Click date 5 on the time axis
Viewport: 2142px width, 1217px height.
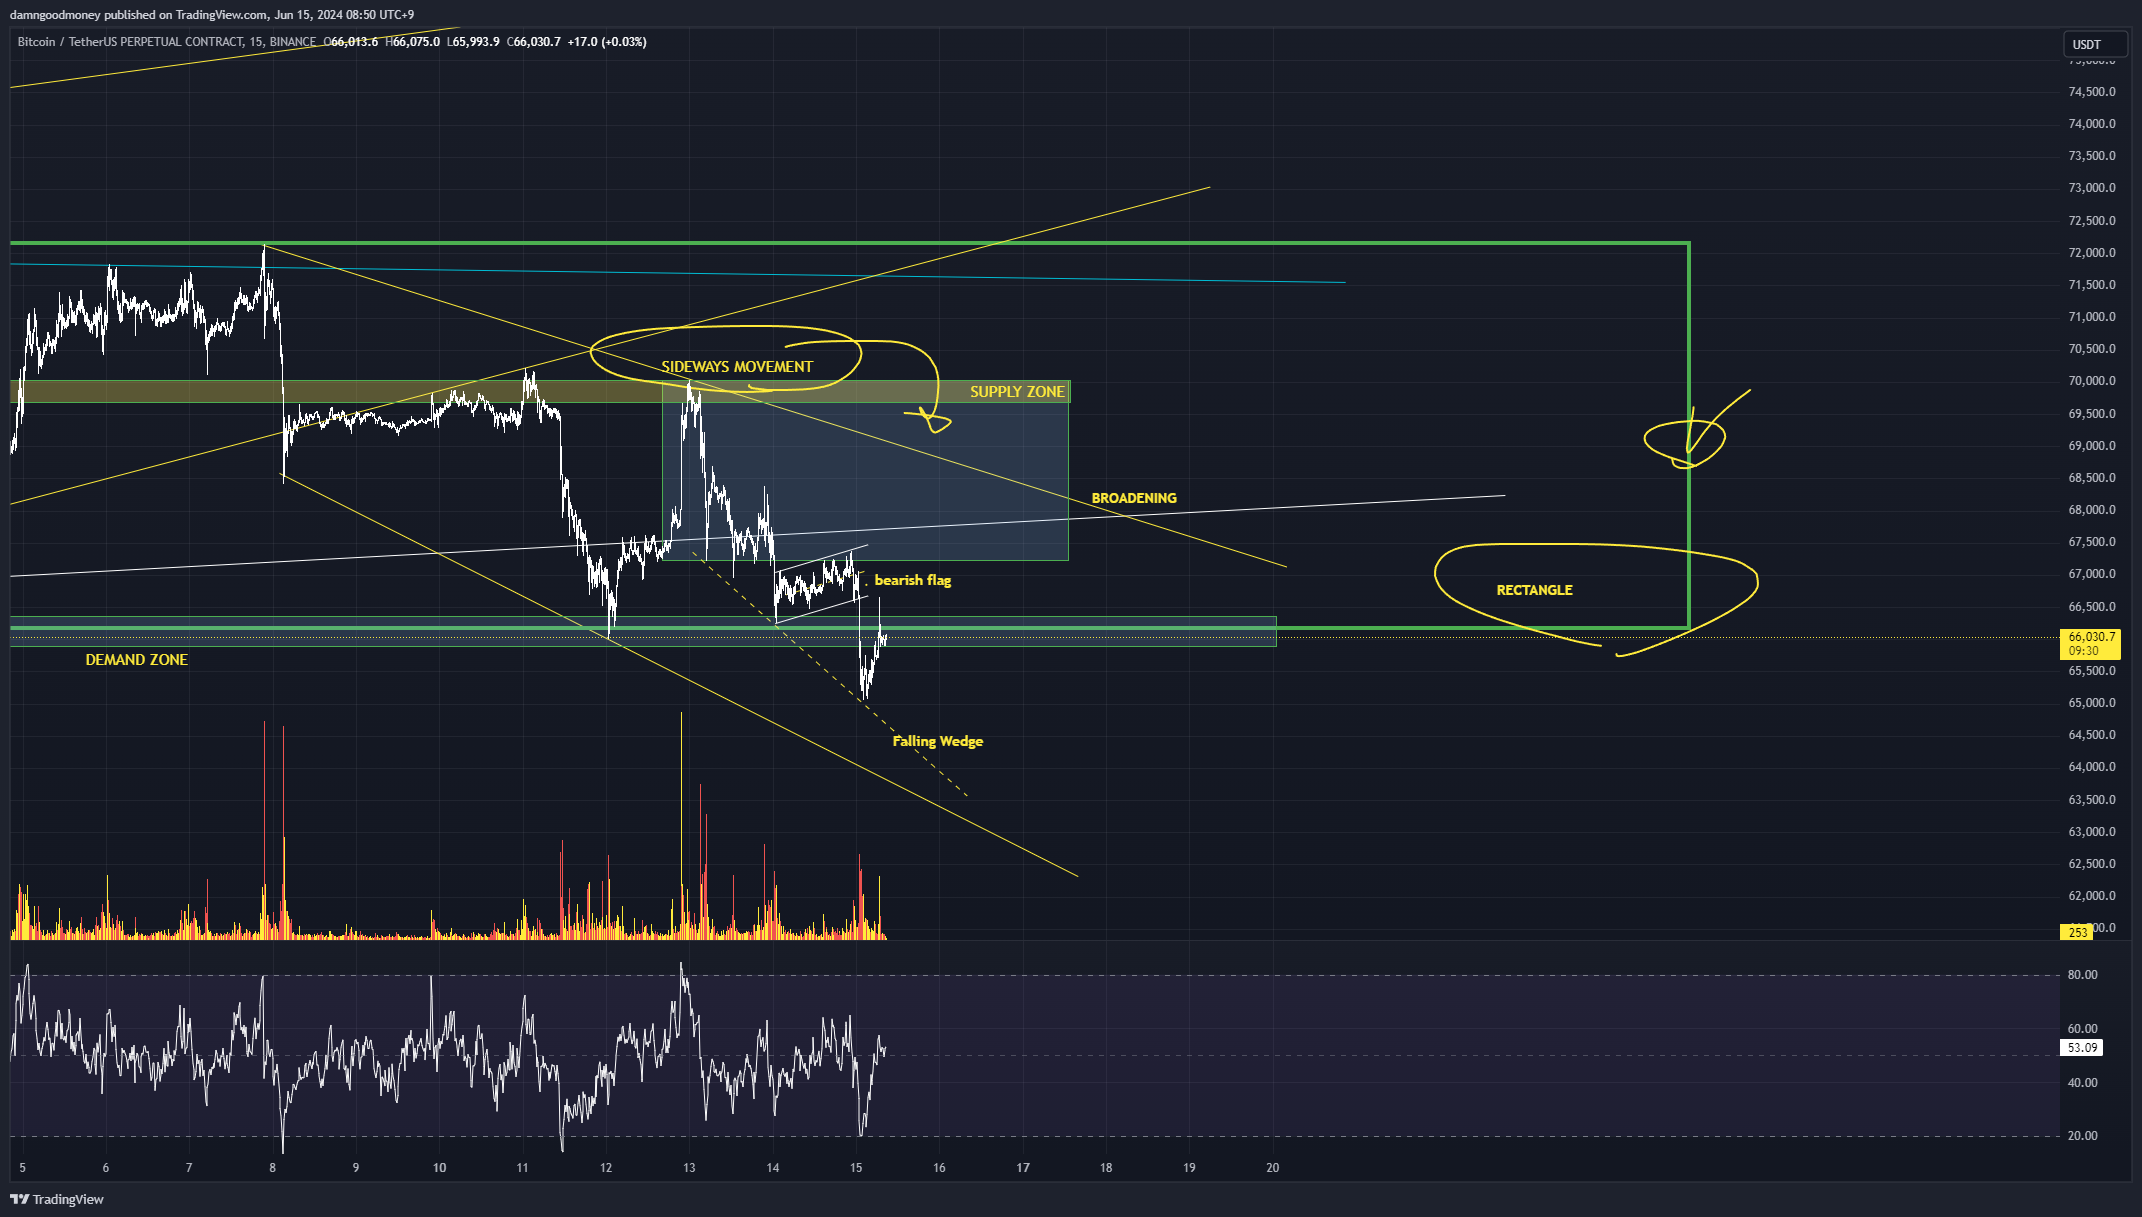(22, 1168)
